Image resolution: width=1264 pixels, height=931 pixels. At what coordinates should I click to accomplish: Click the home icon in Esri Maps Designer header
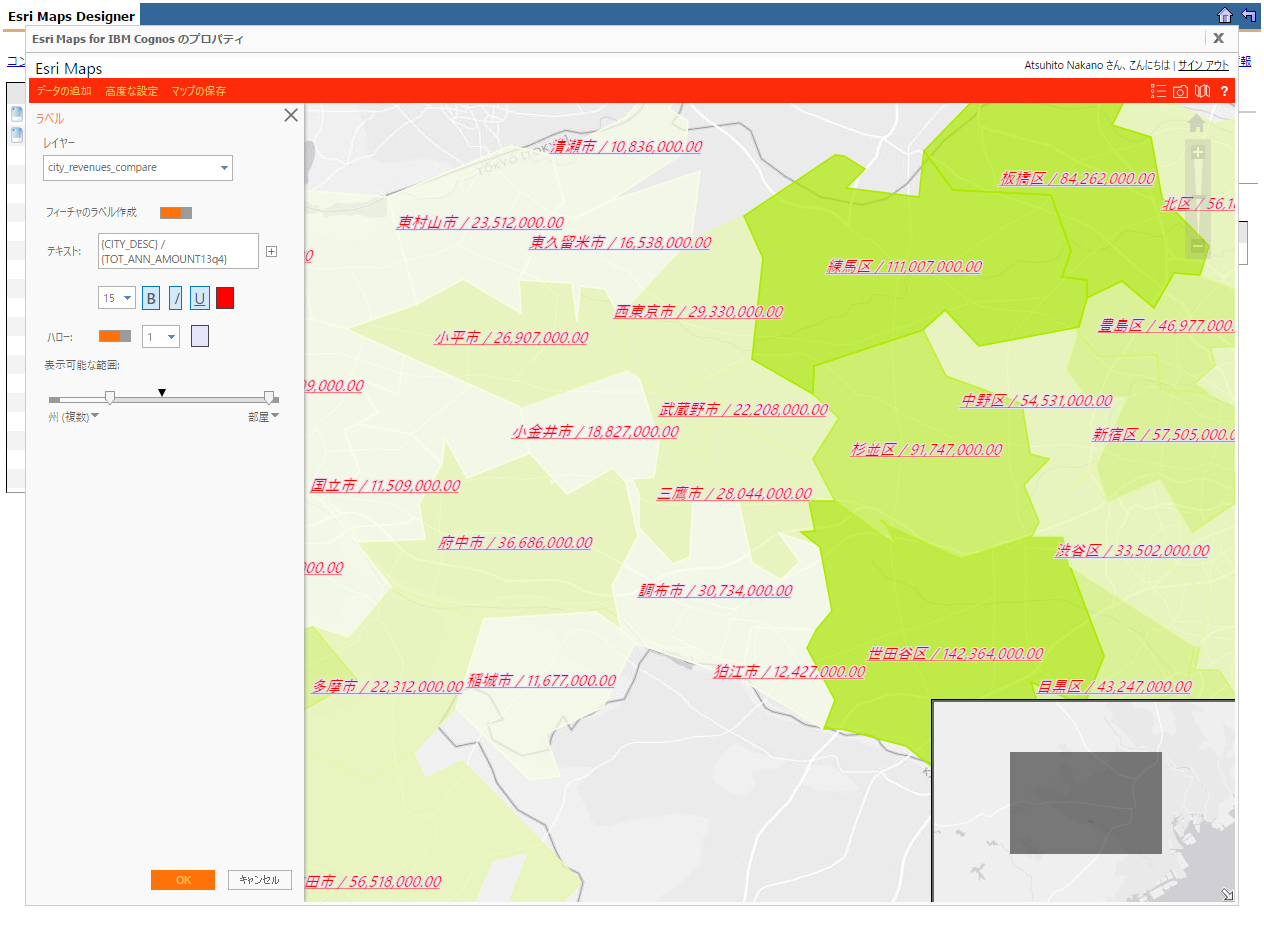pos(1225,15)
